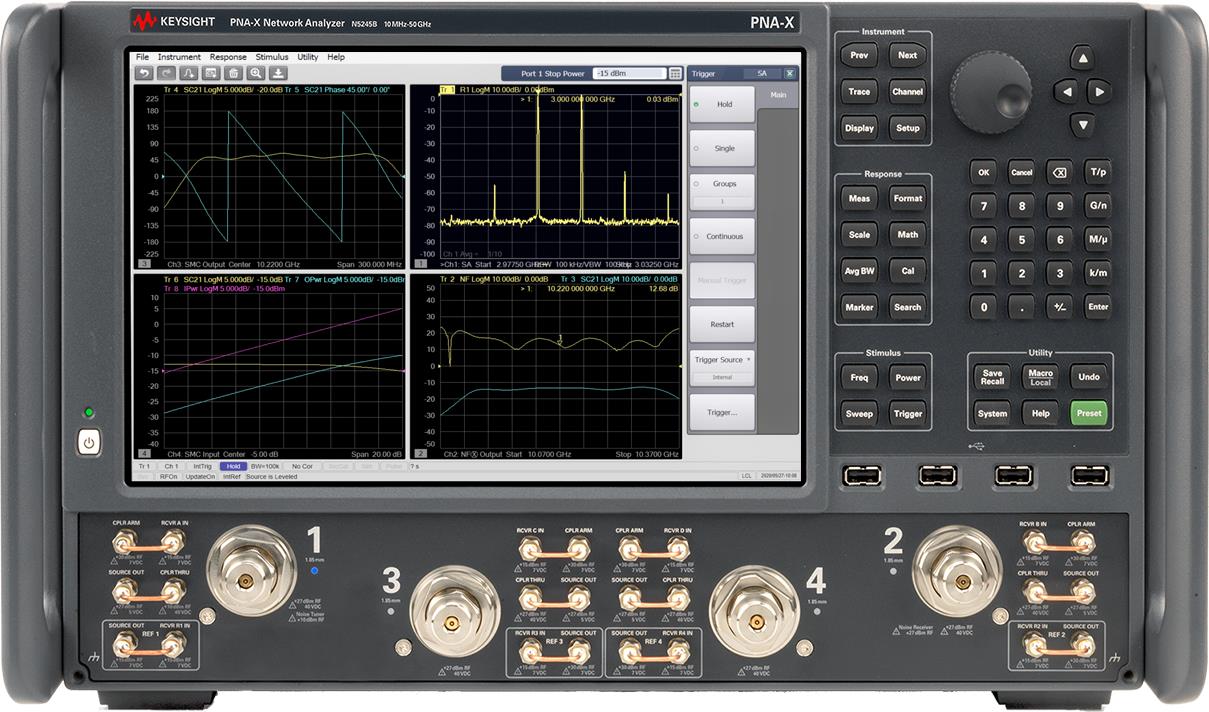Viewport: 1209px width, 712px height.
Task: Click the trash delete icon in the toolbar
Action: click(x=233, y=73)
